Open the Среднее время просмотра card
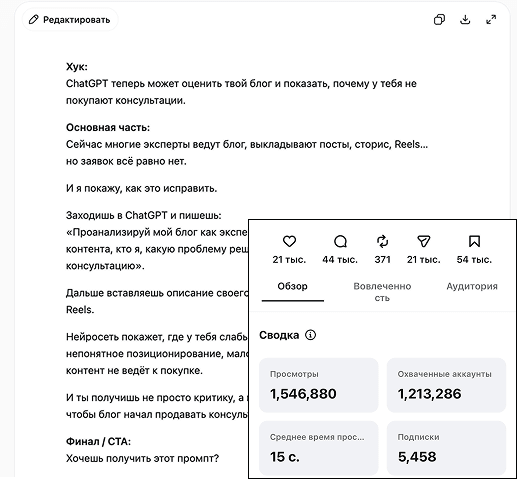The width and height of the screenshot is (517, 479). (319, 448)
